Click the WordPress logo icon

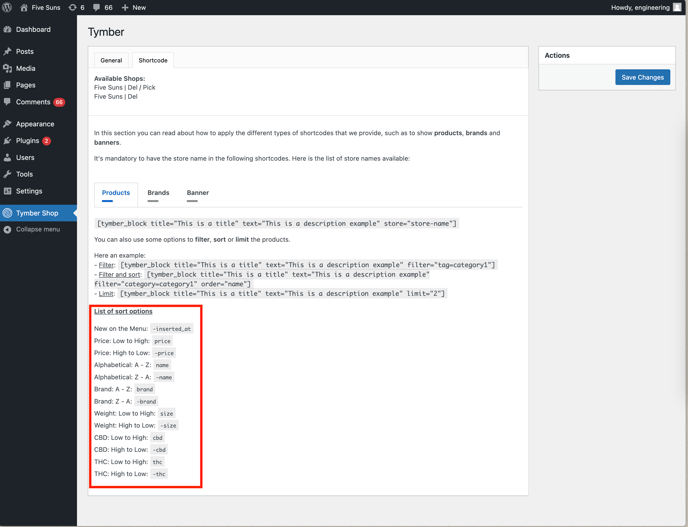click(x=7, y=7)
